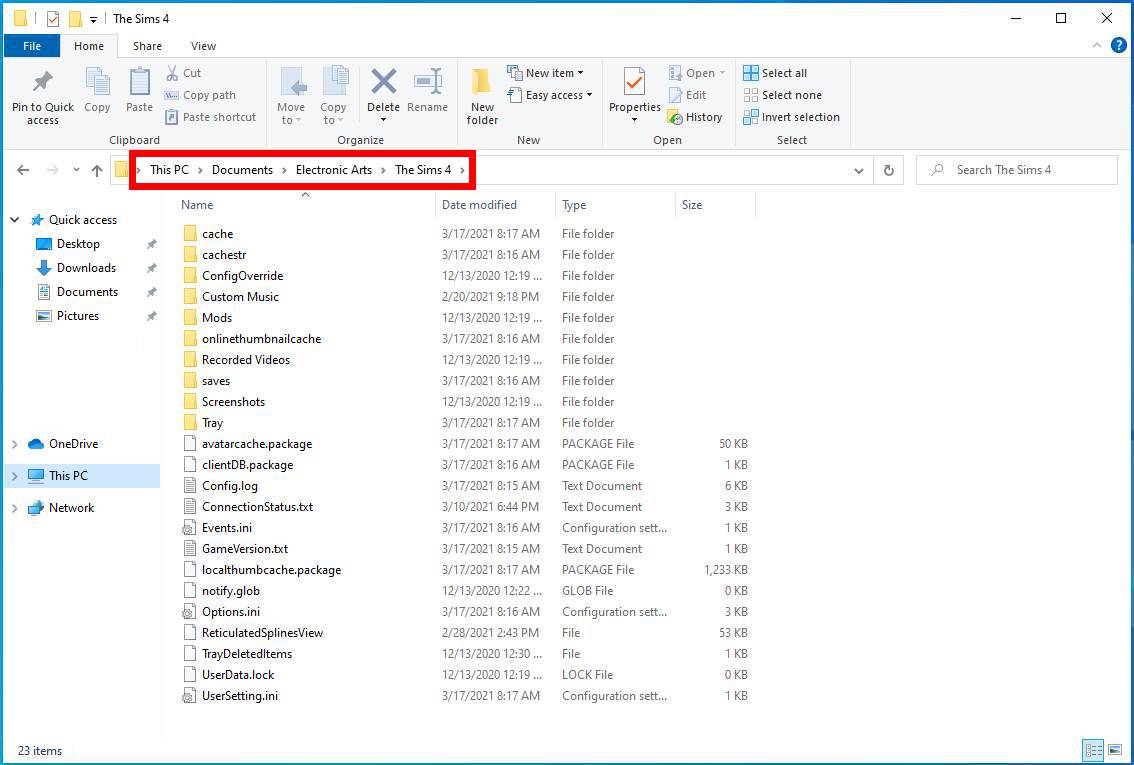Switch to the Home ribbon tab
The width and height of the screenshot is (1134, 765).
pyautogui.click(x=89, y=46)
